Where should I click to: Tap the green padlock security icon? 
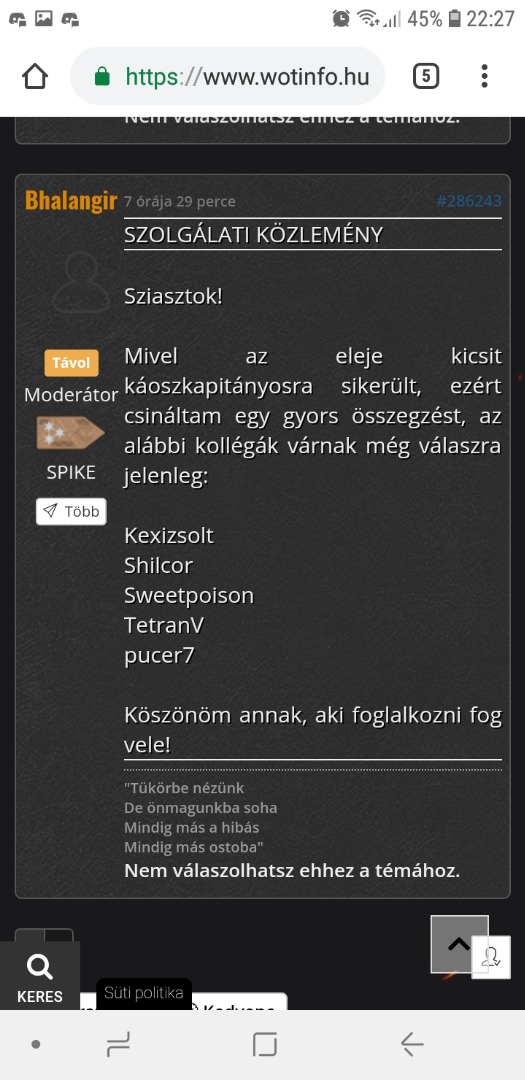tap(102, 76)
